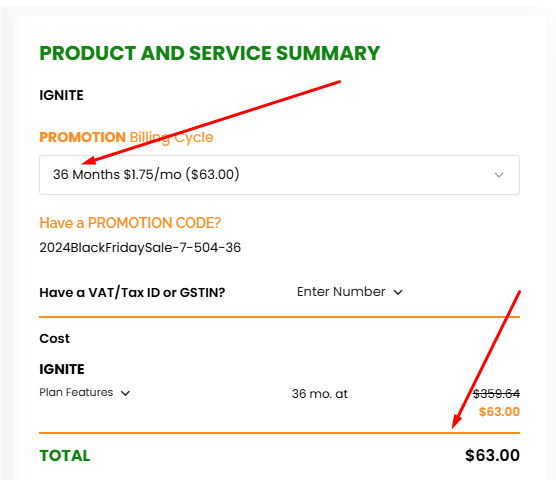Select the 2024BlackFridaySale-7-504-36 promo code text

pos(140,247)
